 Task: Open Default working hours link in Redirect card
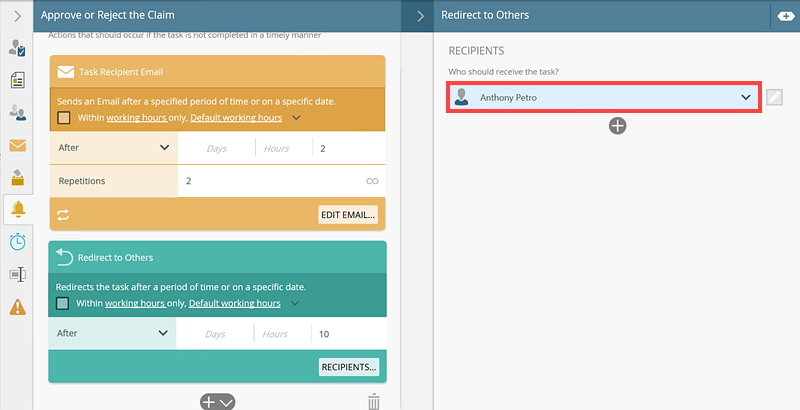click(x=234, y=303)
